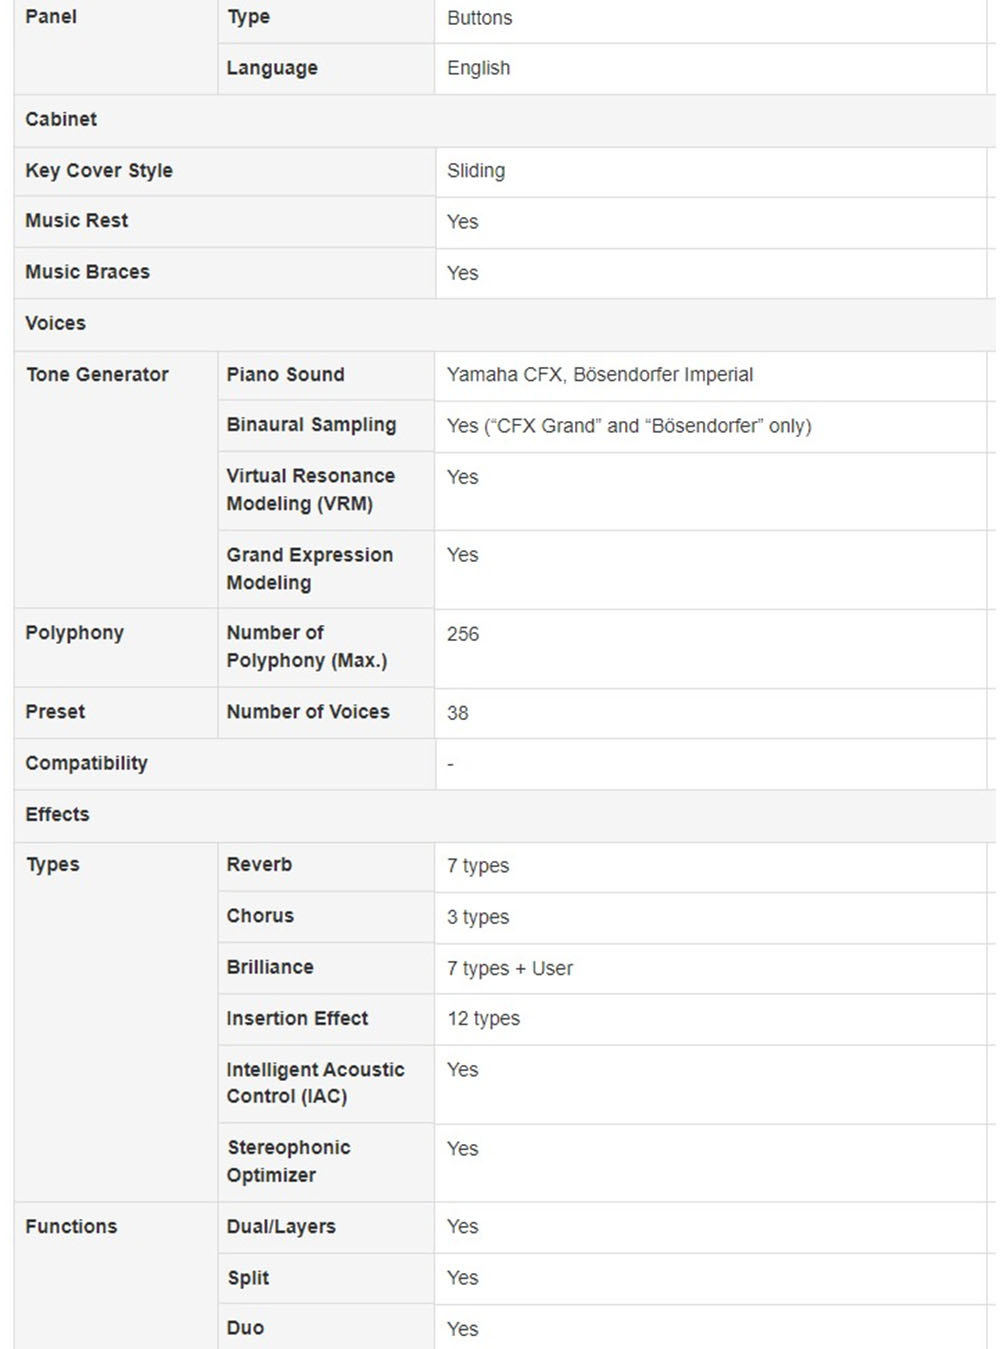Viewport: 1000px width, 1349px height.
Task: Click the Chorus effect label
Action: 260,916
